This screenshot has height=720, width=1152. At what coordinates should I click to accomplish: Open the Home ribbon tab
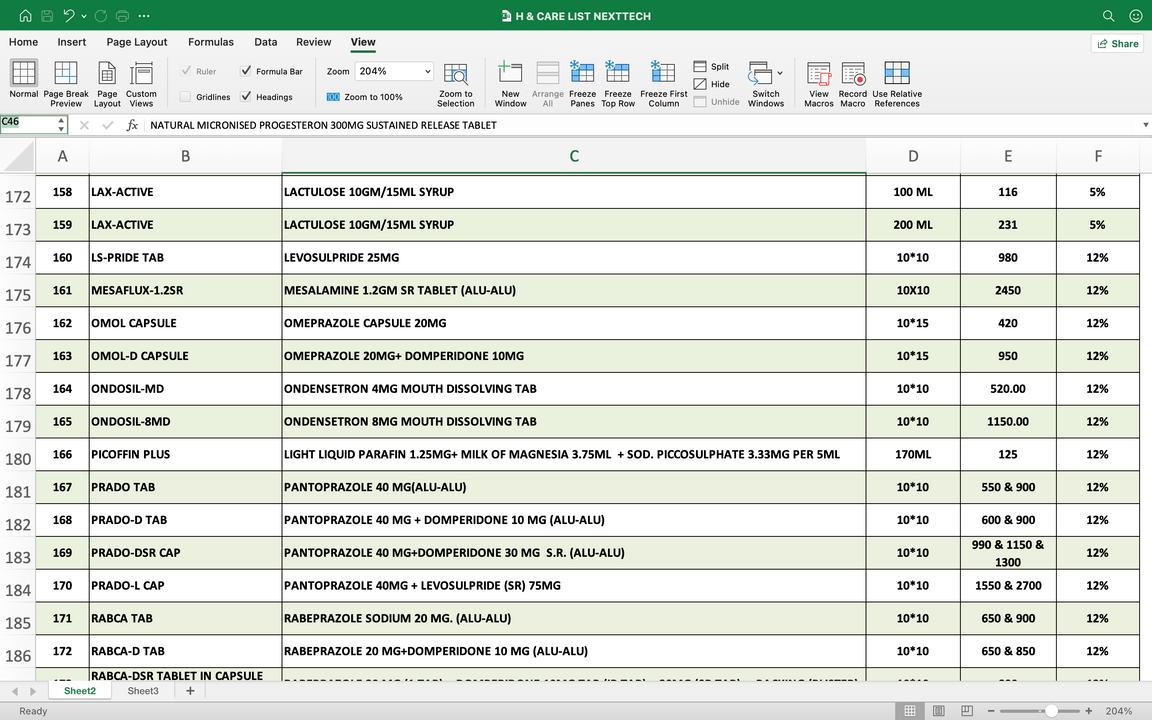24,42
